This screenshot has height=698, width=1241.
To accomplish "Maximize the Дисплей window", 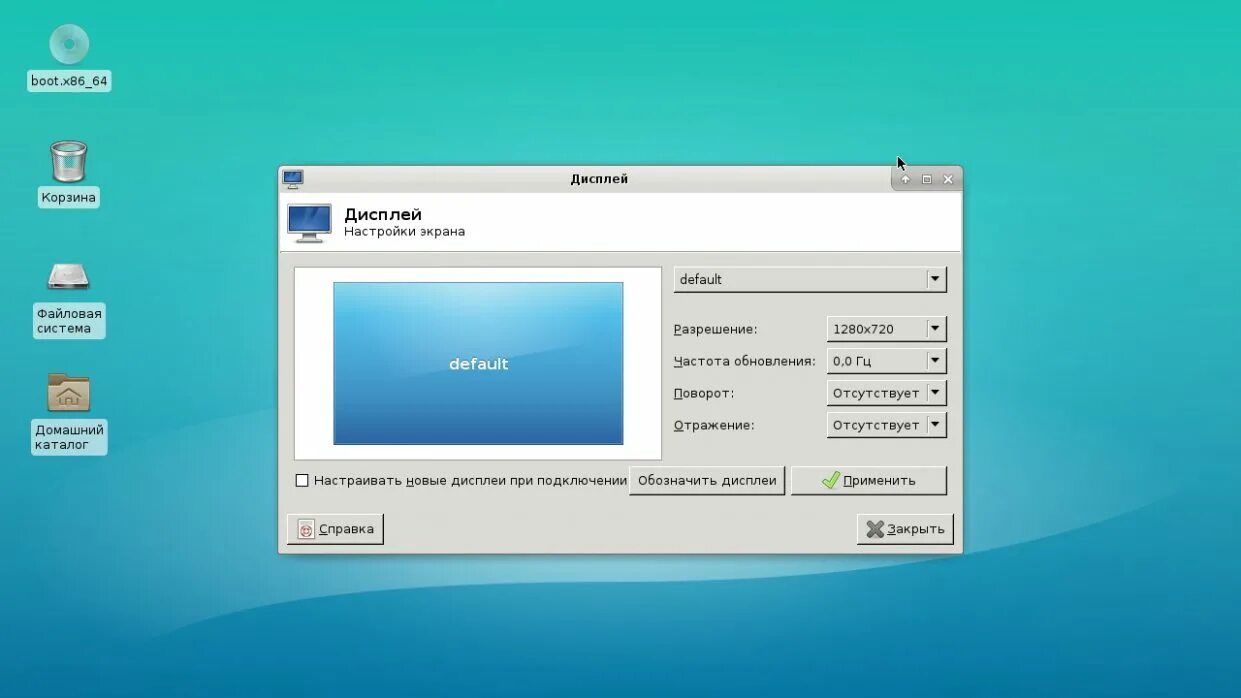I will 926,179.
